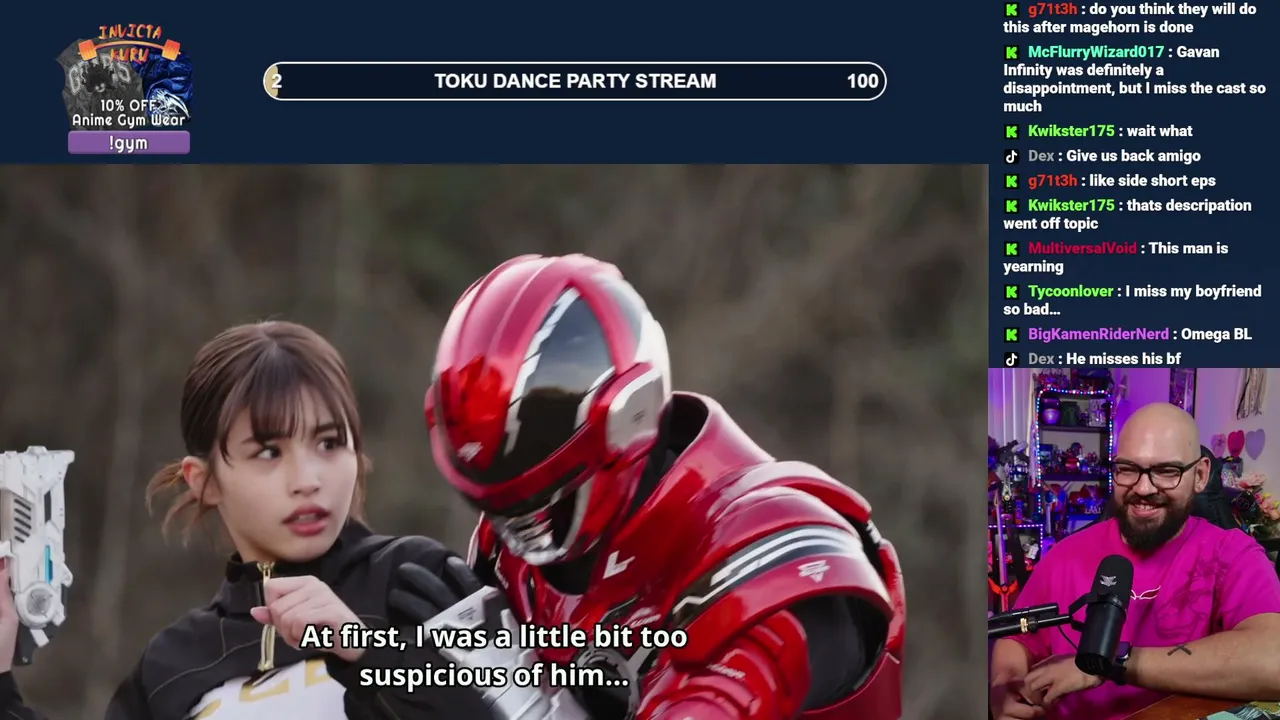Click the streamer webcam feed

click(x=1134, y=544)
